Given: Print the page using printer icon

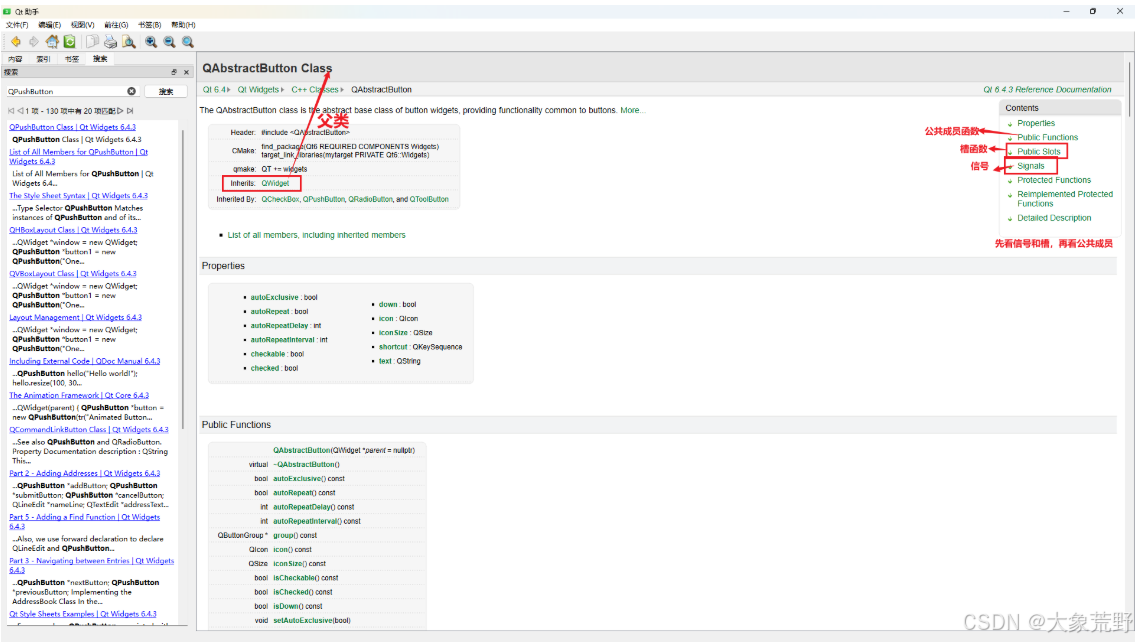Looking at the screenshot, I should click(110, 42).
